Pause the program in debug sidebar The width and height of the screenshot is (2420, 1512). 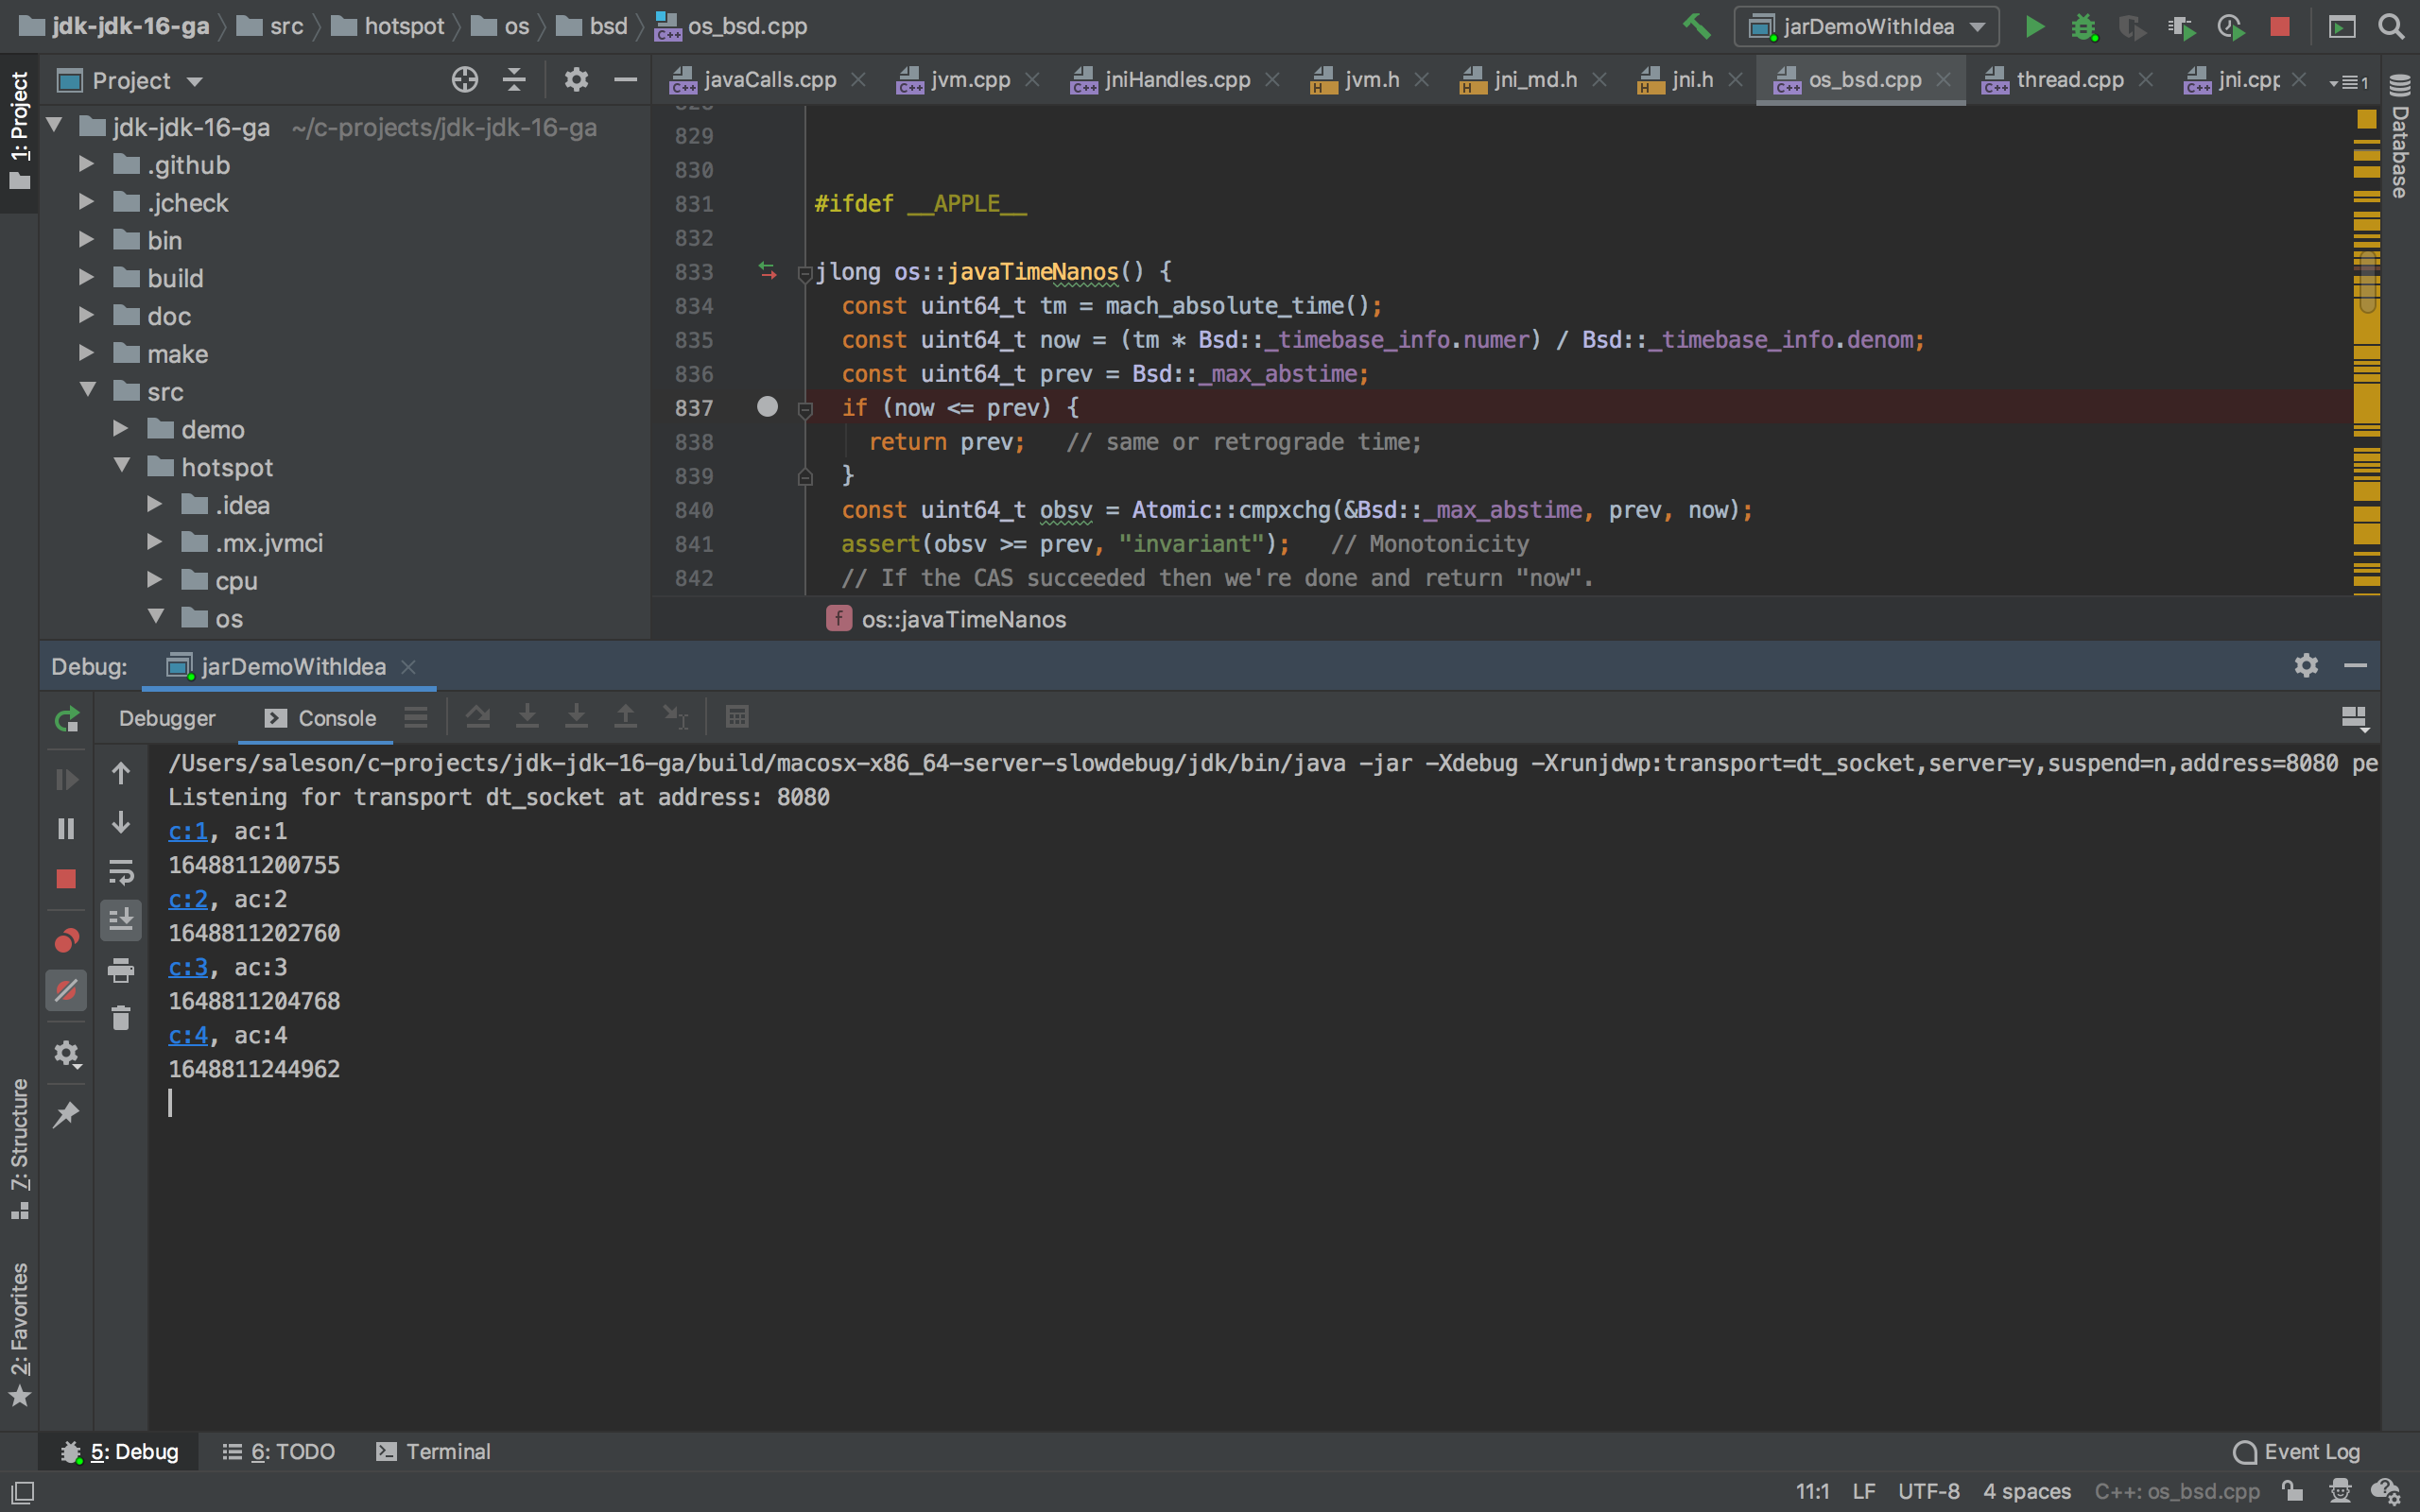coord(66,829)
